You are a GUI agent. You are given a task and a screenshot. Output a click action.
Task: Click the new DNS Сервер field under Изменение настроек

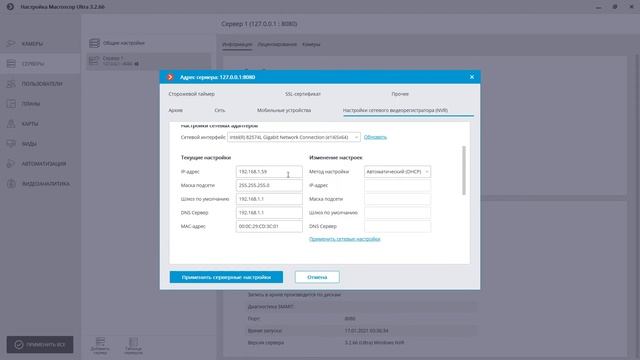point(397,226)
